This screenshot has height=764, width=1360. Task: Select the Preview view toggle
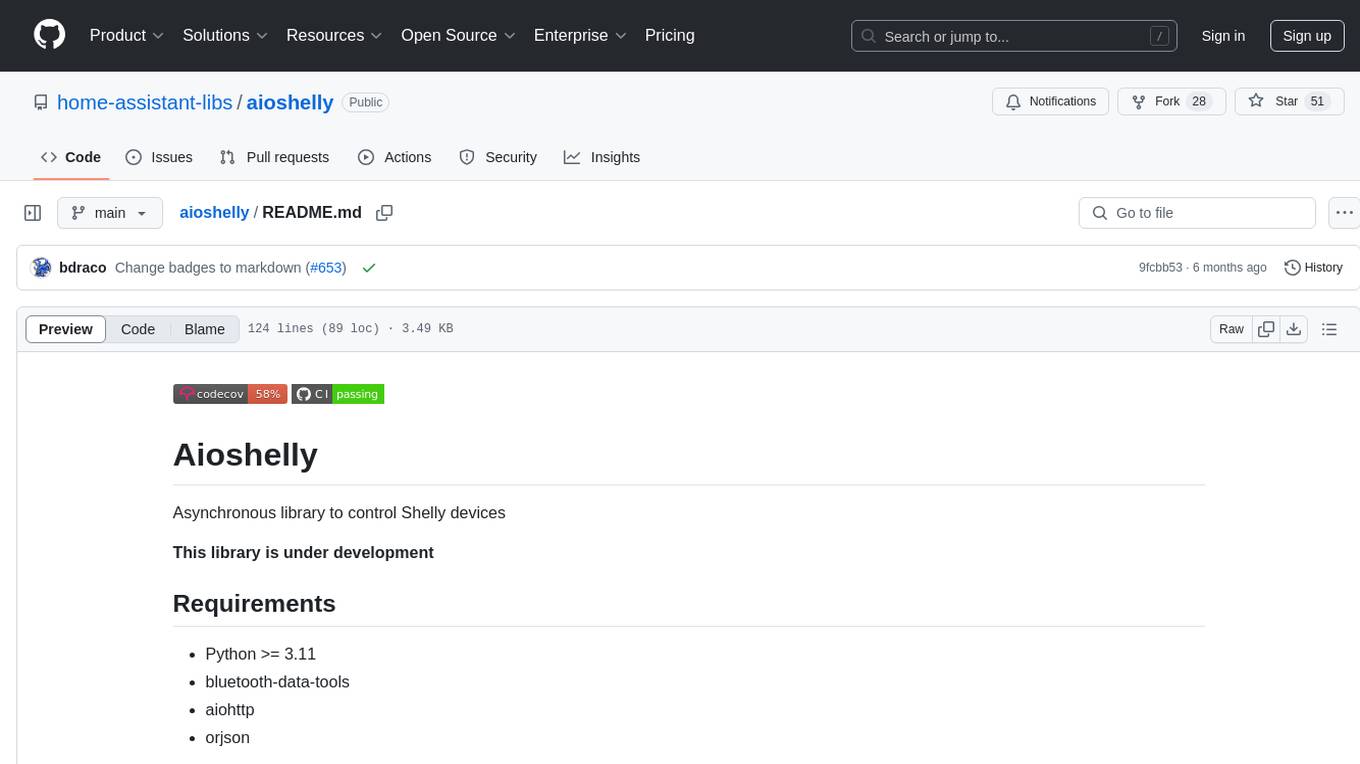pyautogui.click(x=66, y=329)
